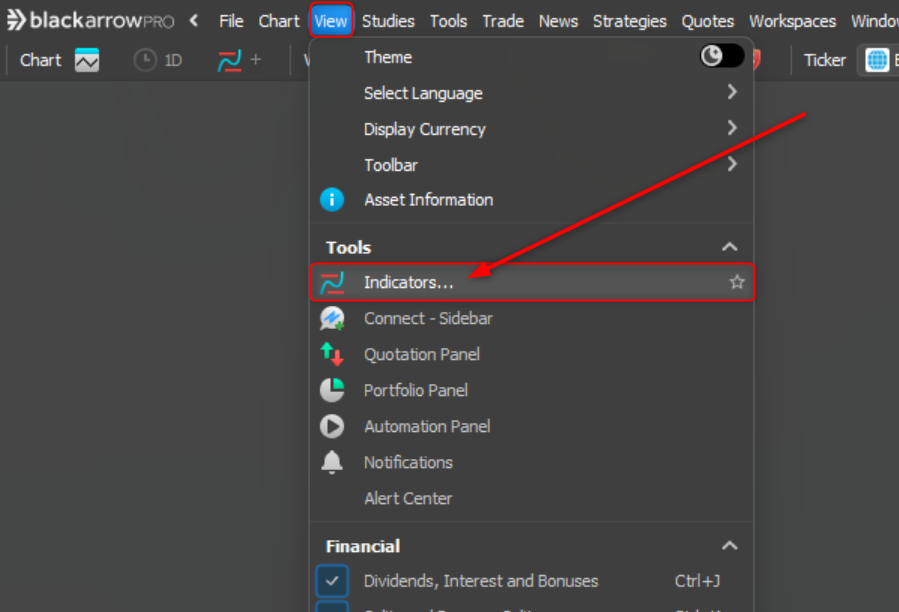
Task: Choose the Toolbar menu entry
Action: click(531, 165)
